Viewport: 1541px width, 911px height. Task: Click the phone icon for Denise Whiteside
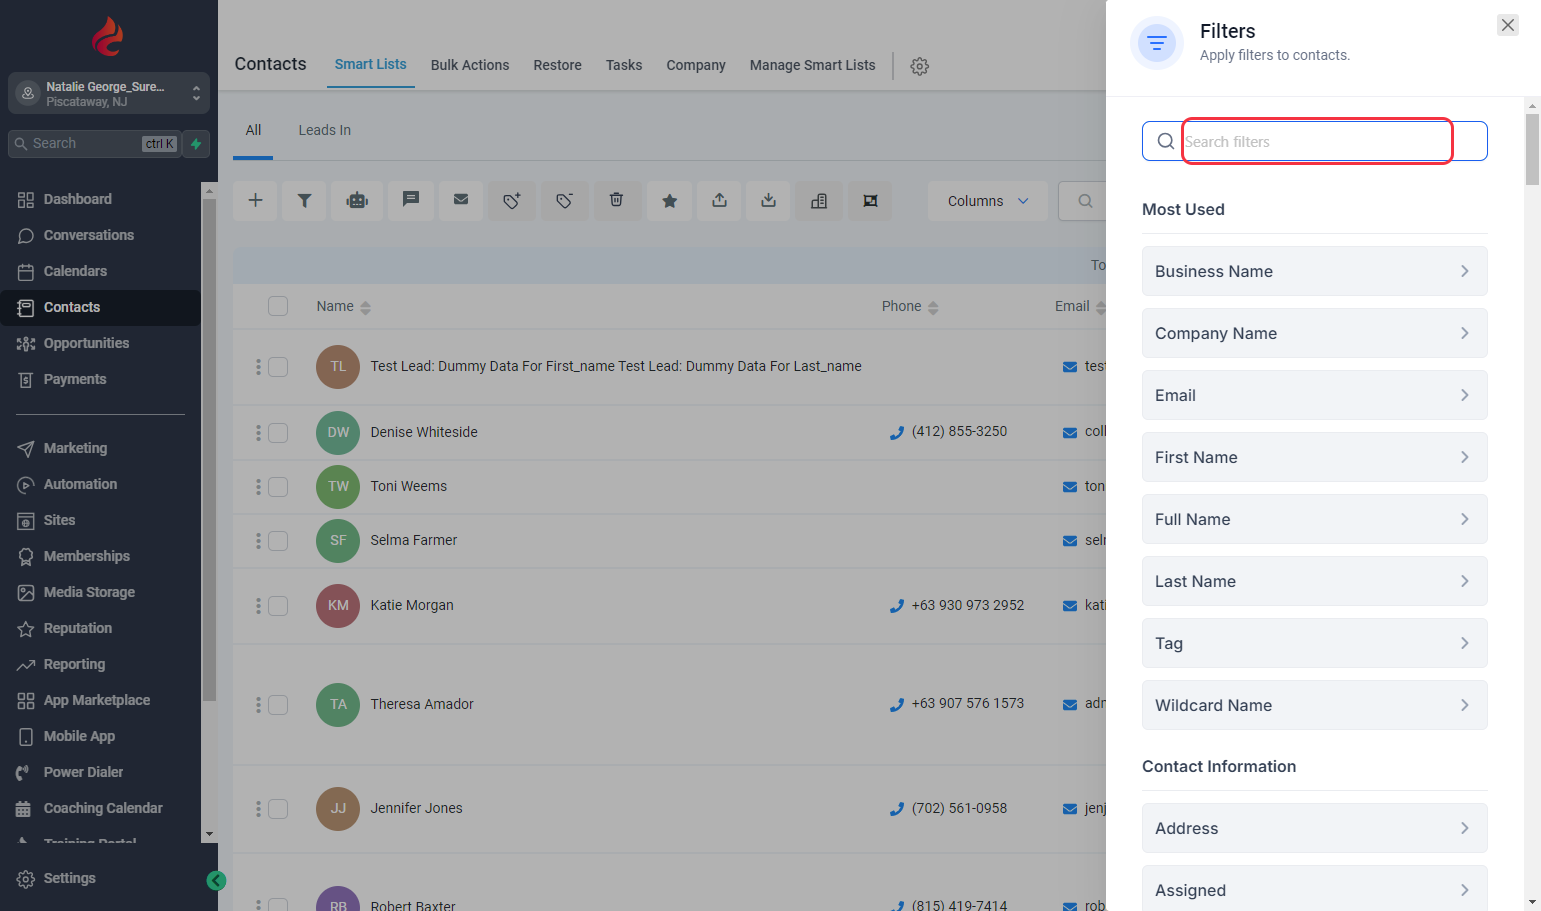897,433
